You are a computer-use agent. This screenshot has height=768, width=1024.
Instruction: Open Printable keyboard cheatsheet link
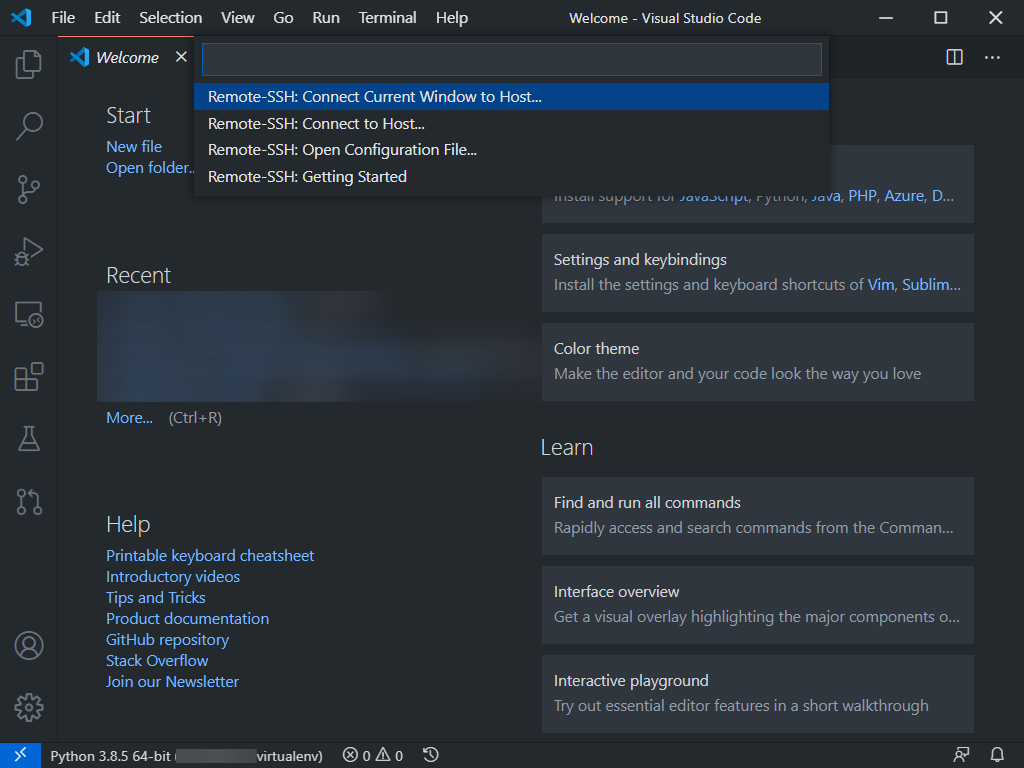click(x=210, y=556)
